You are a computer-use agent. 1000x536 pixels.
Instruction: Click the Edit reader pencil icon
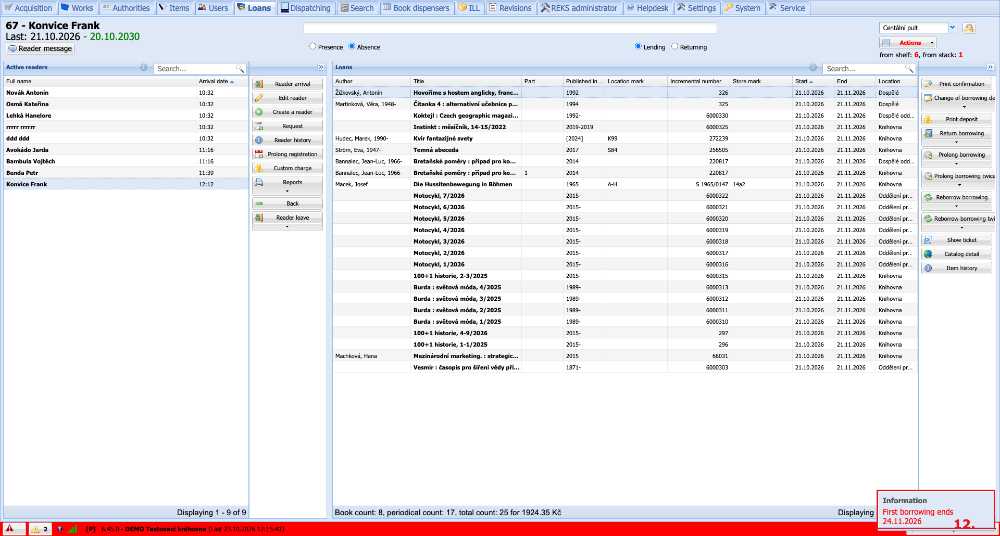pyautogui.click(x=259, y=98)
